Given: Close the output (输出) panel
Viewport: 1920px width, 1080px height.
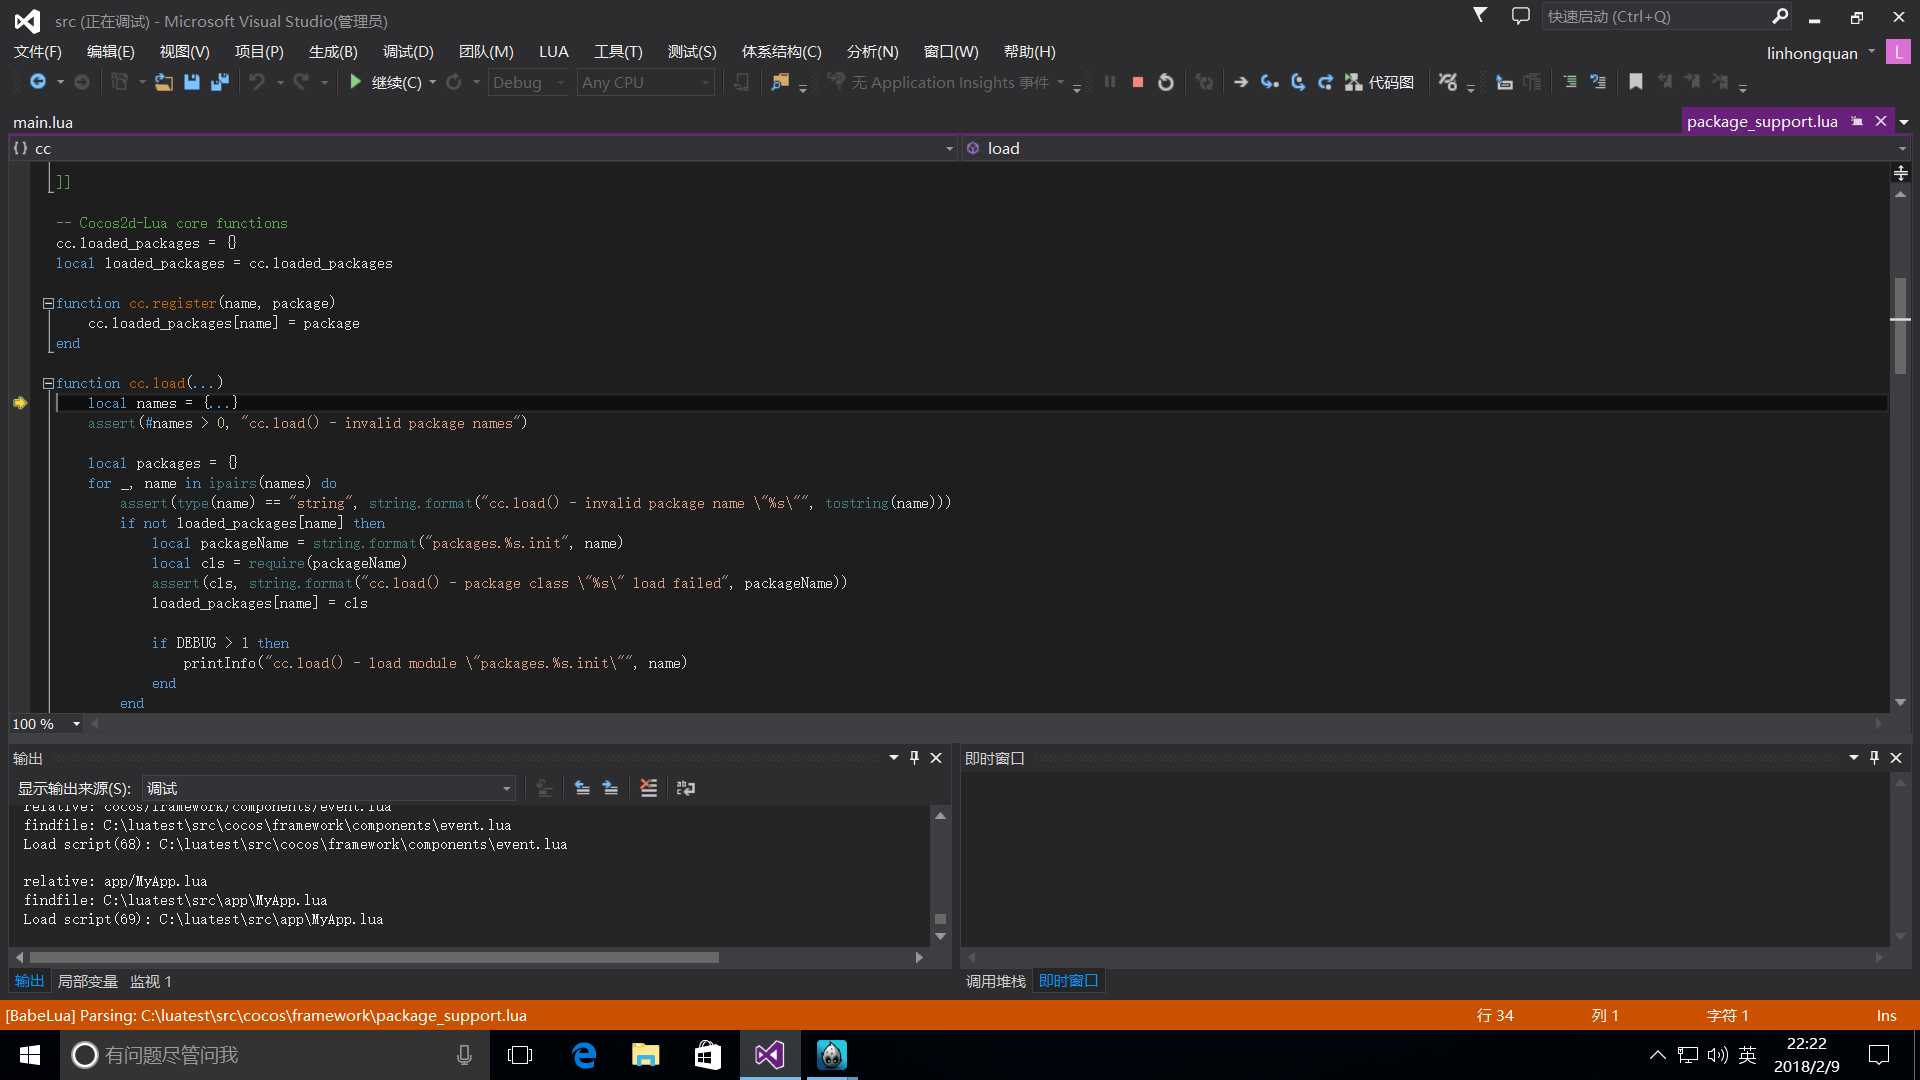Looking at the screenshot, I should (x=936, y=758).
